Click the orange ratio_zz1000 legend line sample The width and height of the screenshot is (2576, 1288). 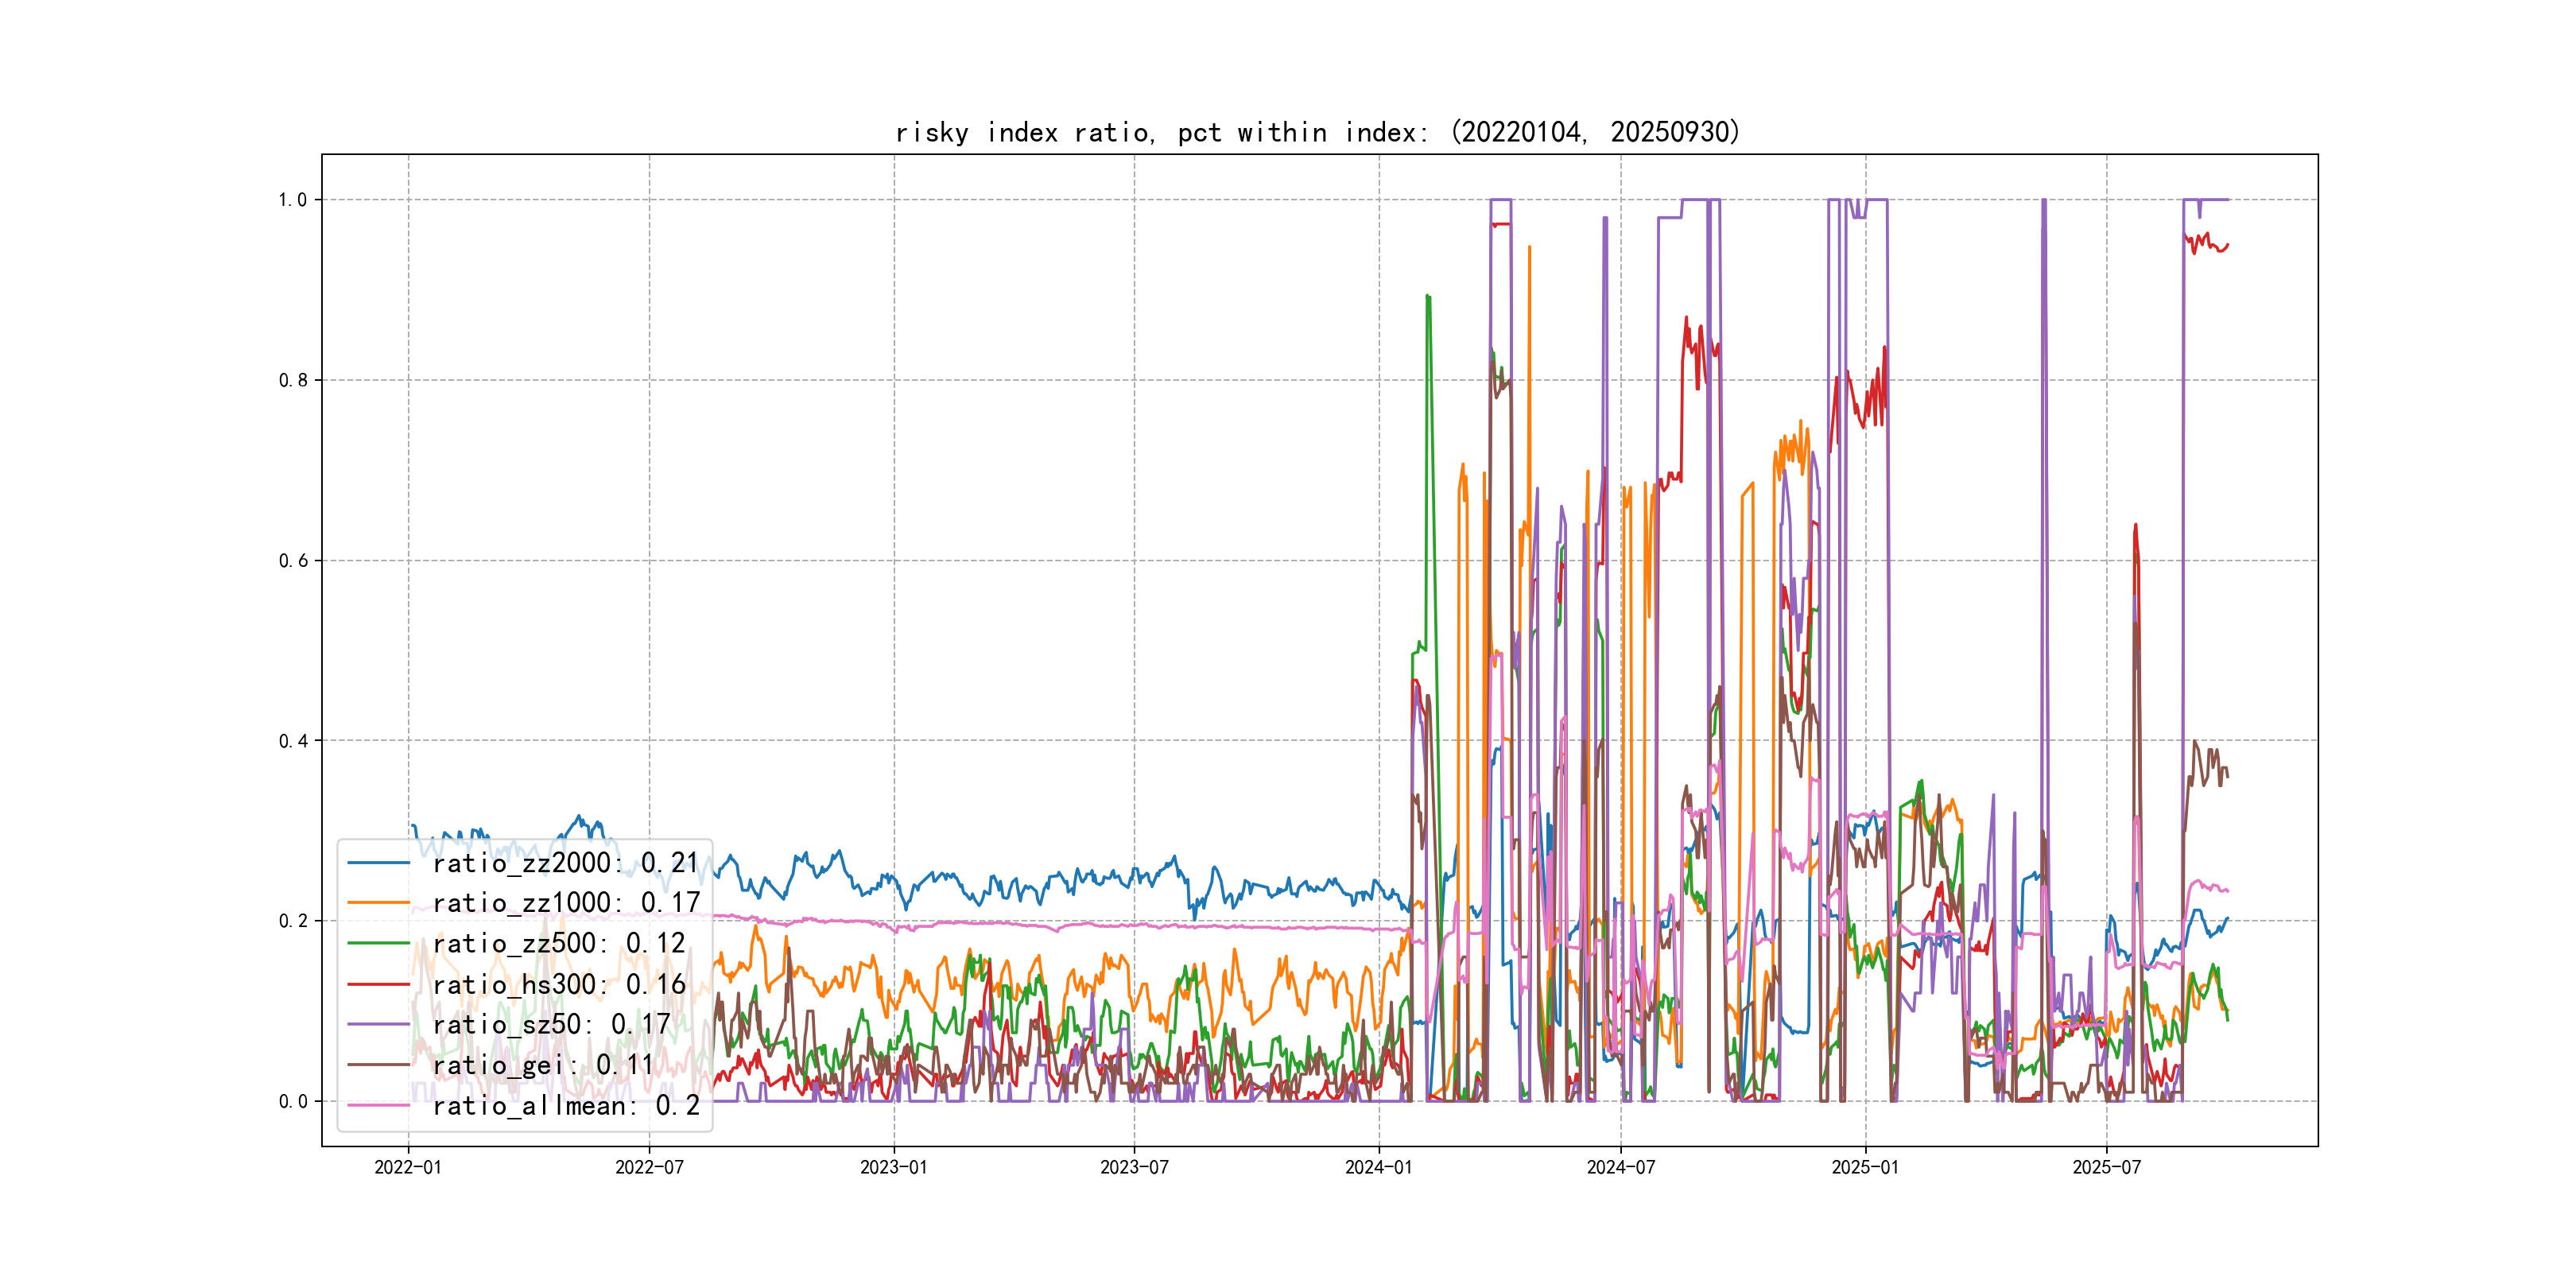click(x=378, y=903)
